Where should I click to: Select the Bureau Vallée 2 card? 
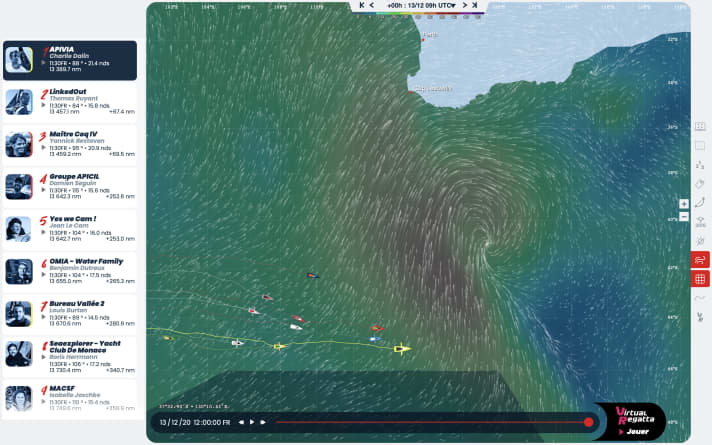click(70, 314)
